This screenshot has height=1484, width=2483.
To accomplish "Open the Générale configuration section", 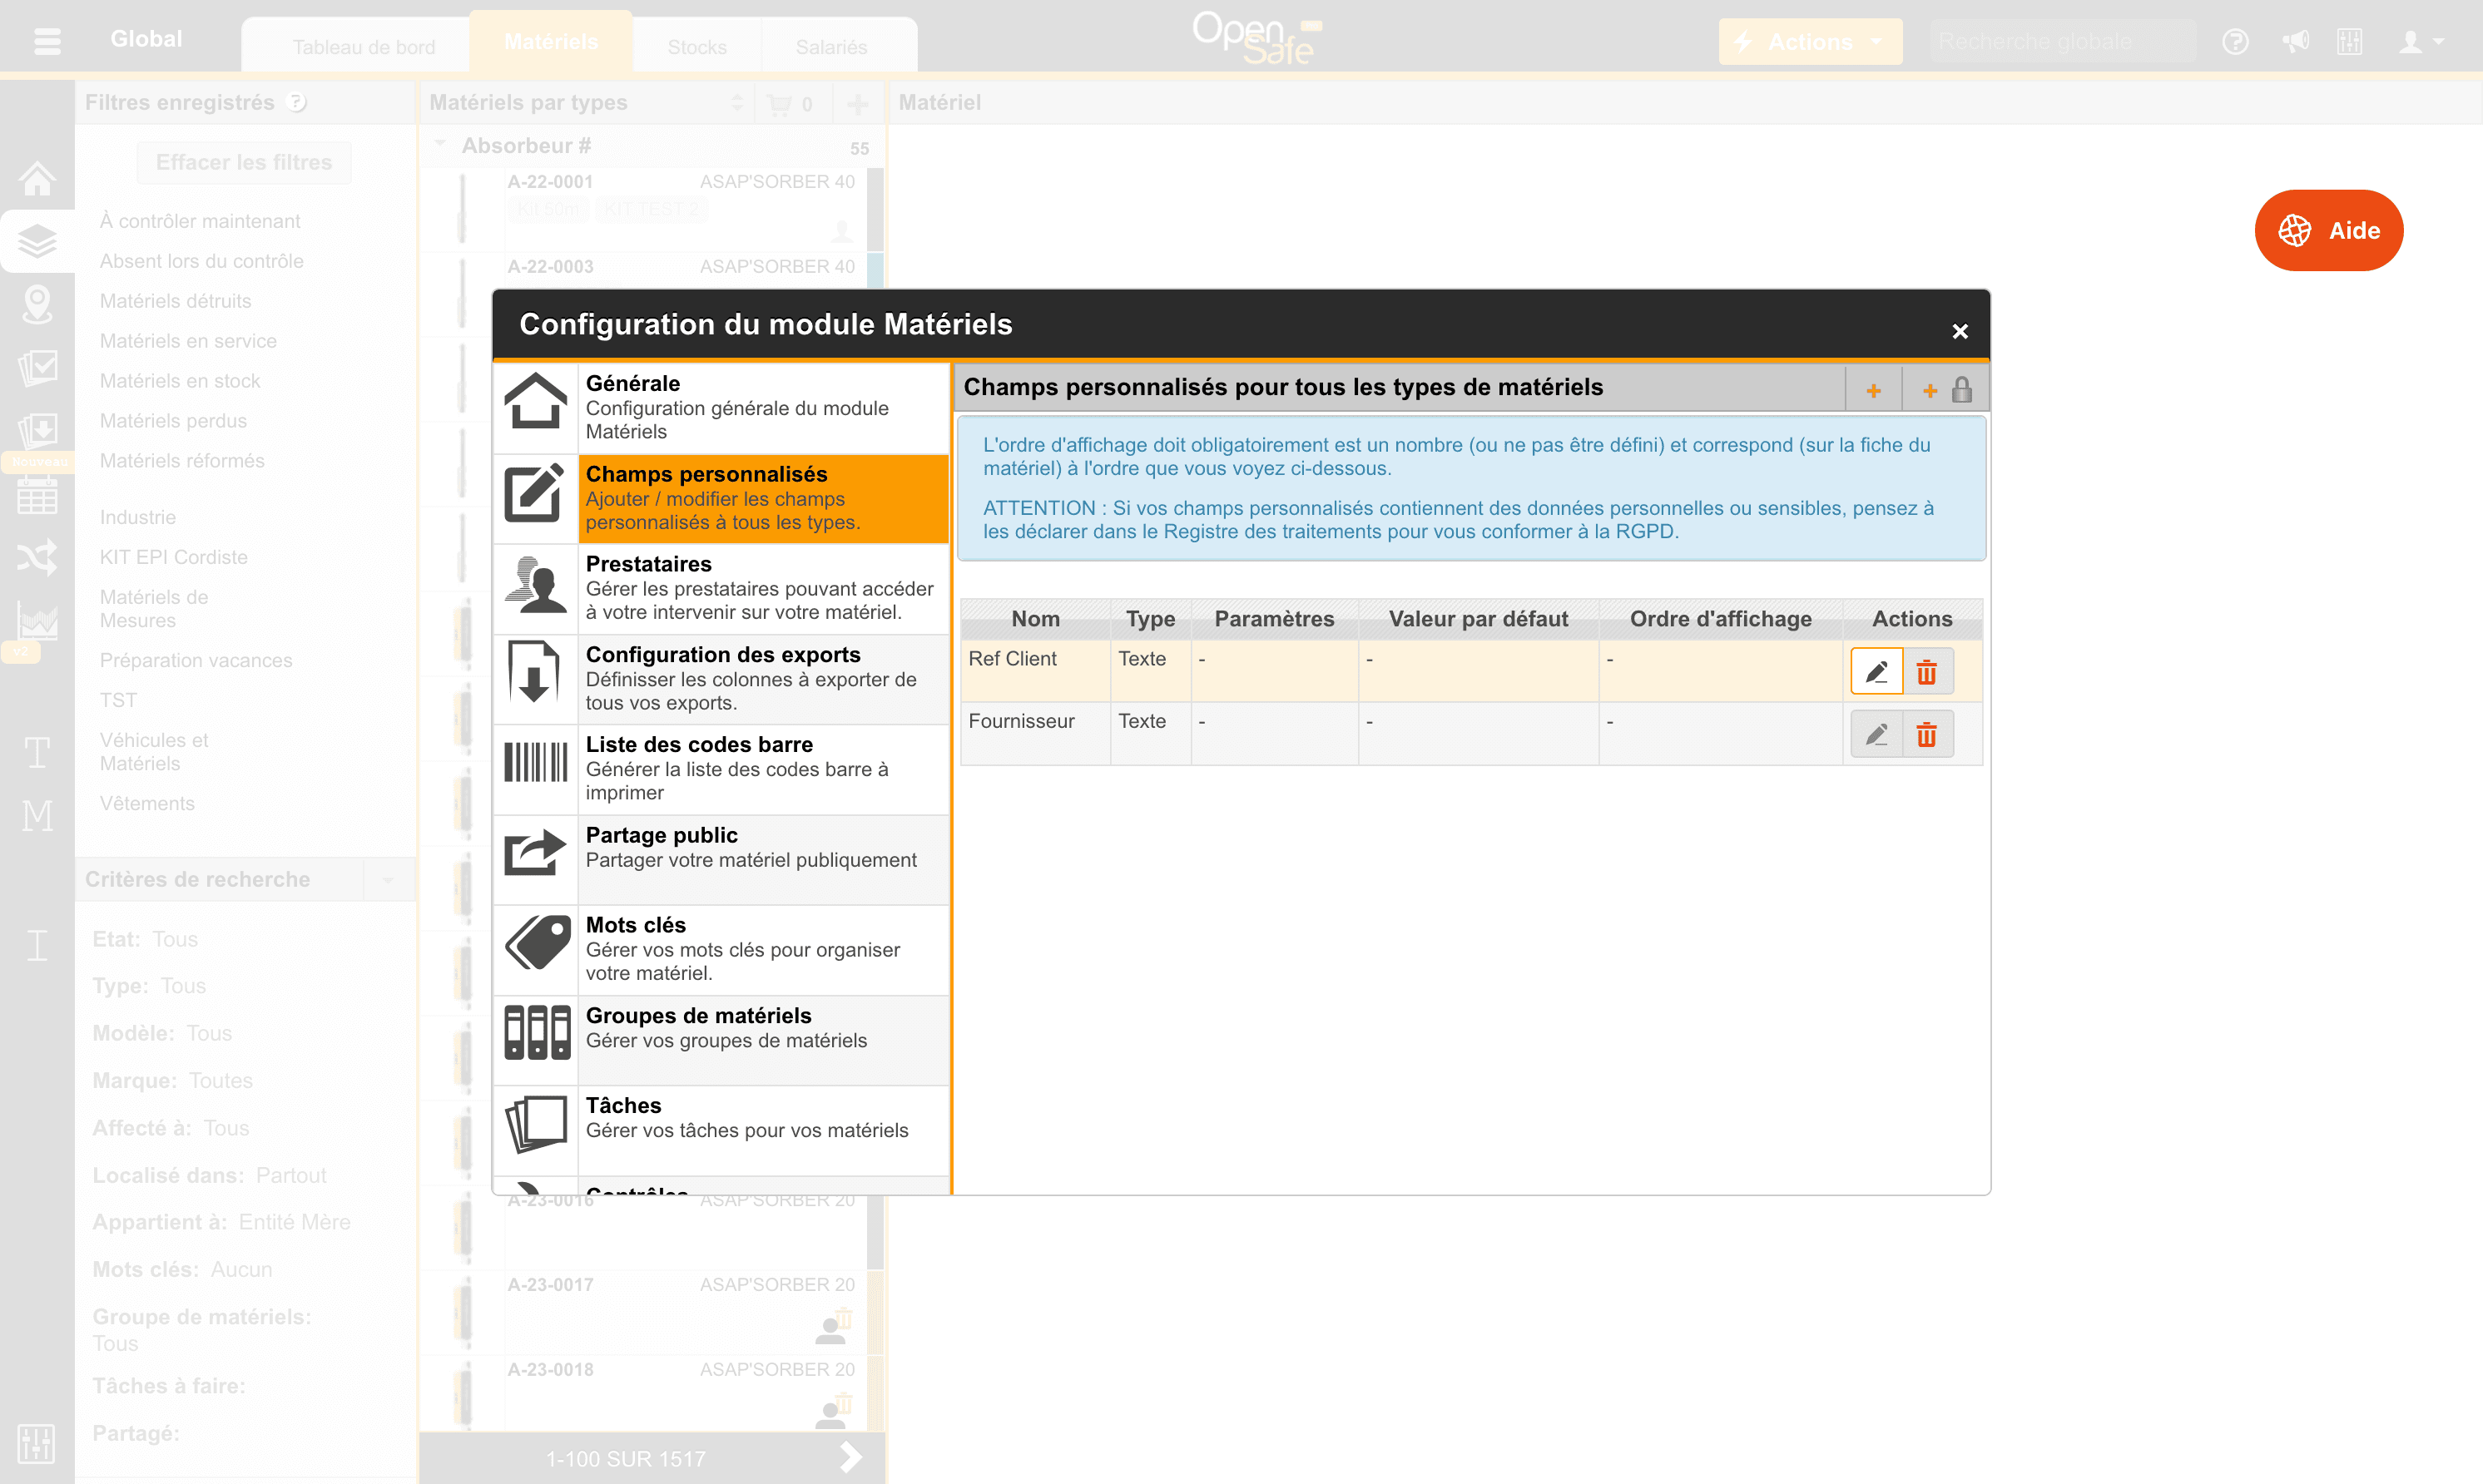I will pos(721,408).
